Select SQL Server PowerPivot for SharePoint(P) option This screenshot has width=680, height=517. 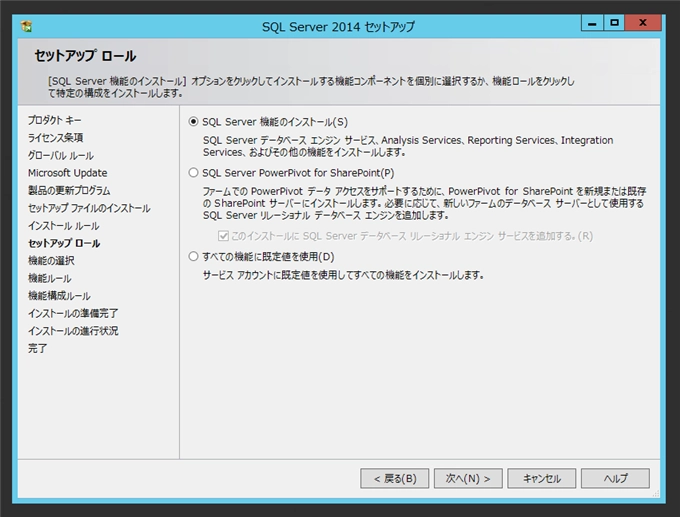[x=193, y=173]
